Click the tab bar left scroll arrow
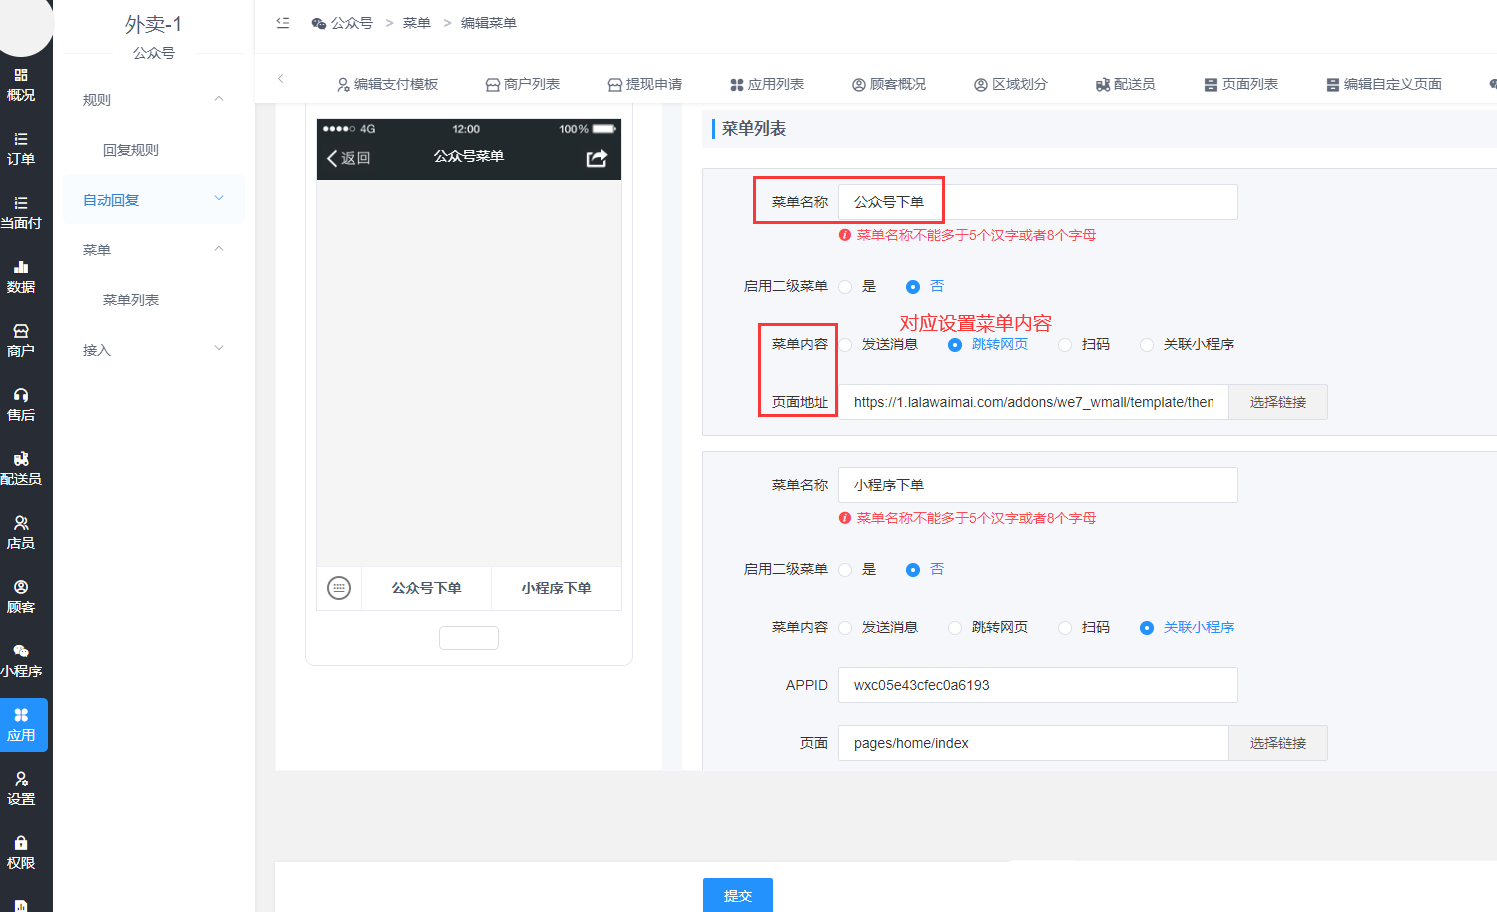Image resolution: width=1497 pixels, height=912 pixels. (x=281, y=78)
